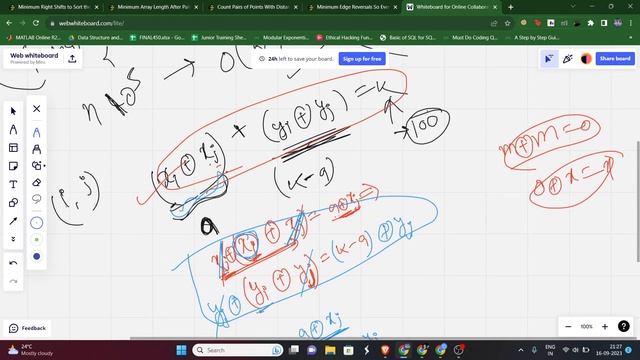Click the vertical scrollbar on whiteboard

tap(638, 201)
